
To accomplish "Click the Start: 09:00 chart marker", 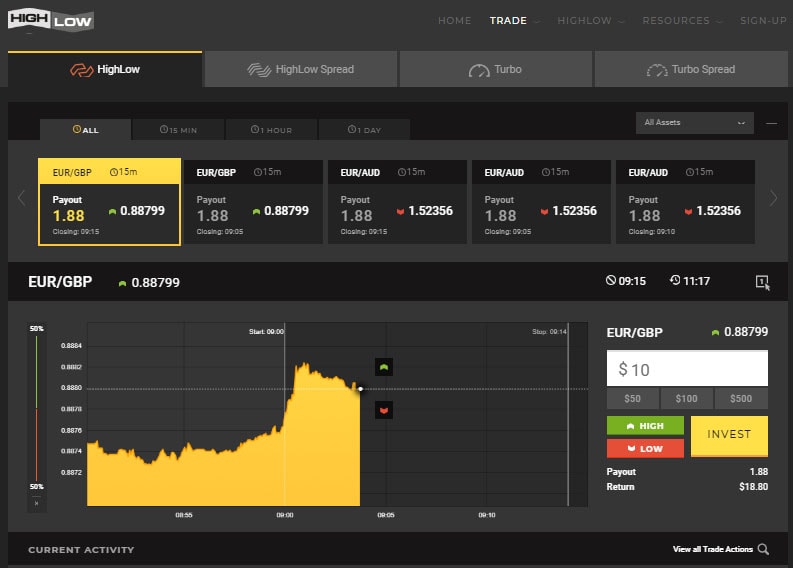I will point(267,332).
